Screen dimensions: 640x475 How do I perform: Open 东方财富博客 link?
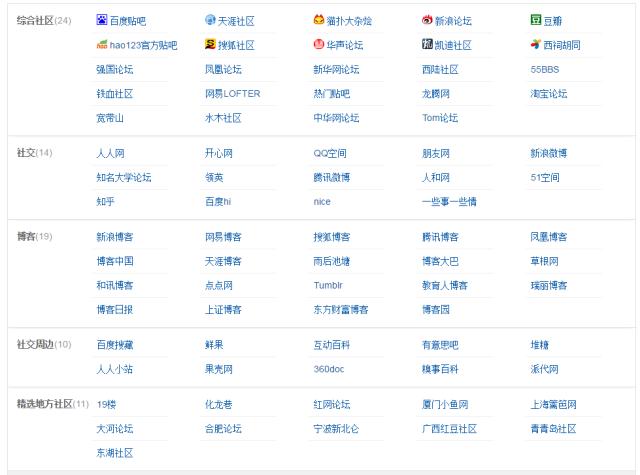tap(341, 310)
